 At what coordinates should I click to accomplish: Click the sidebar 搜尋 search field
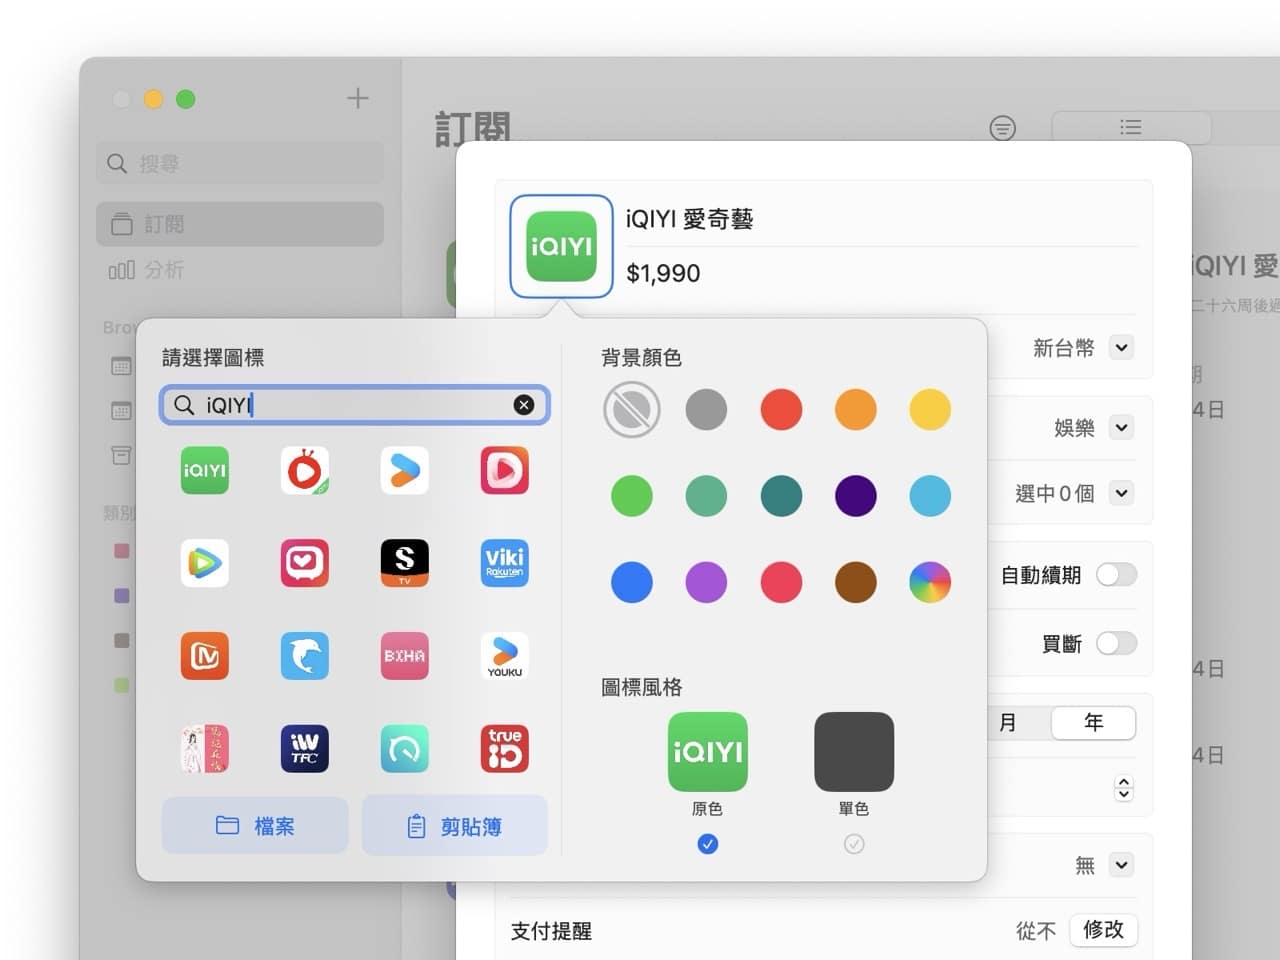[240, 163]
